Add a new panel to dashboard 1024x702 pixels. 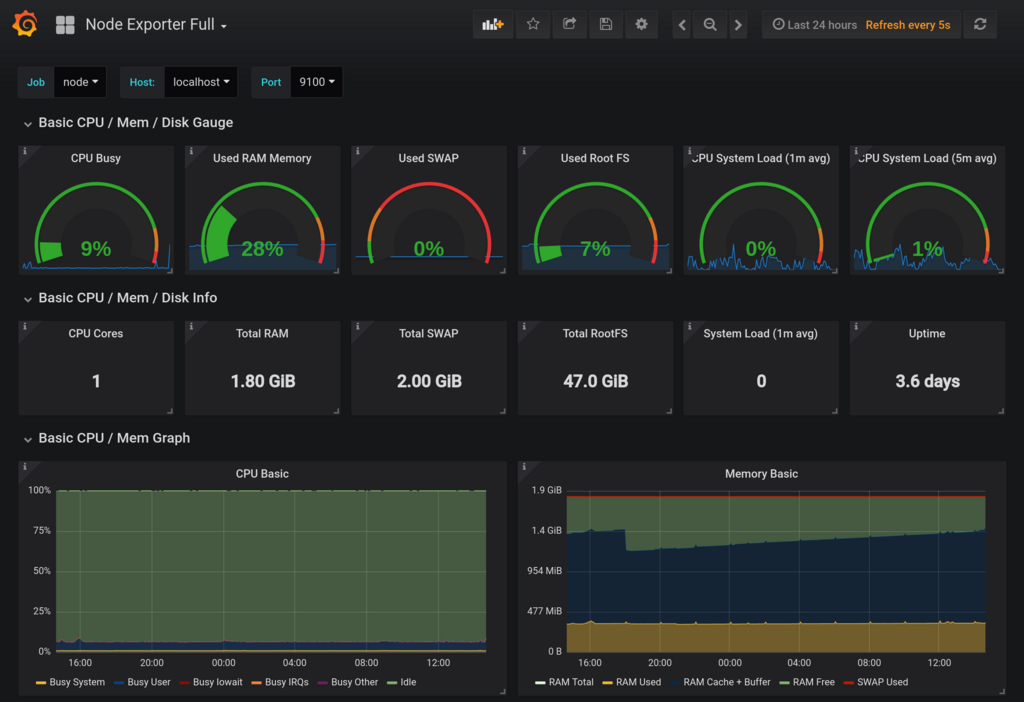492,25
